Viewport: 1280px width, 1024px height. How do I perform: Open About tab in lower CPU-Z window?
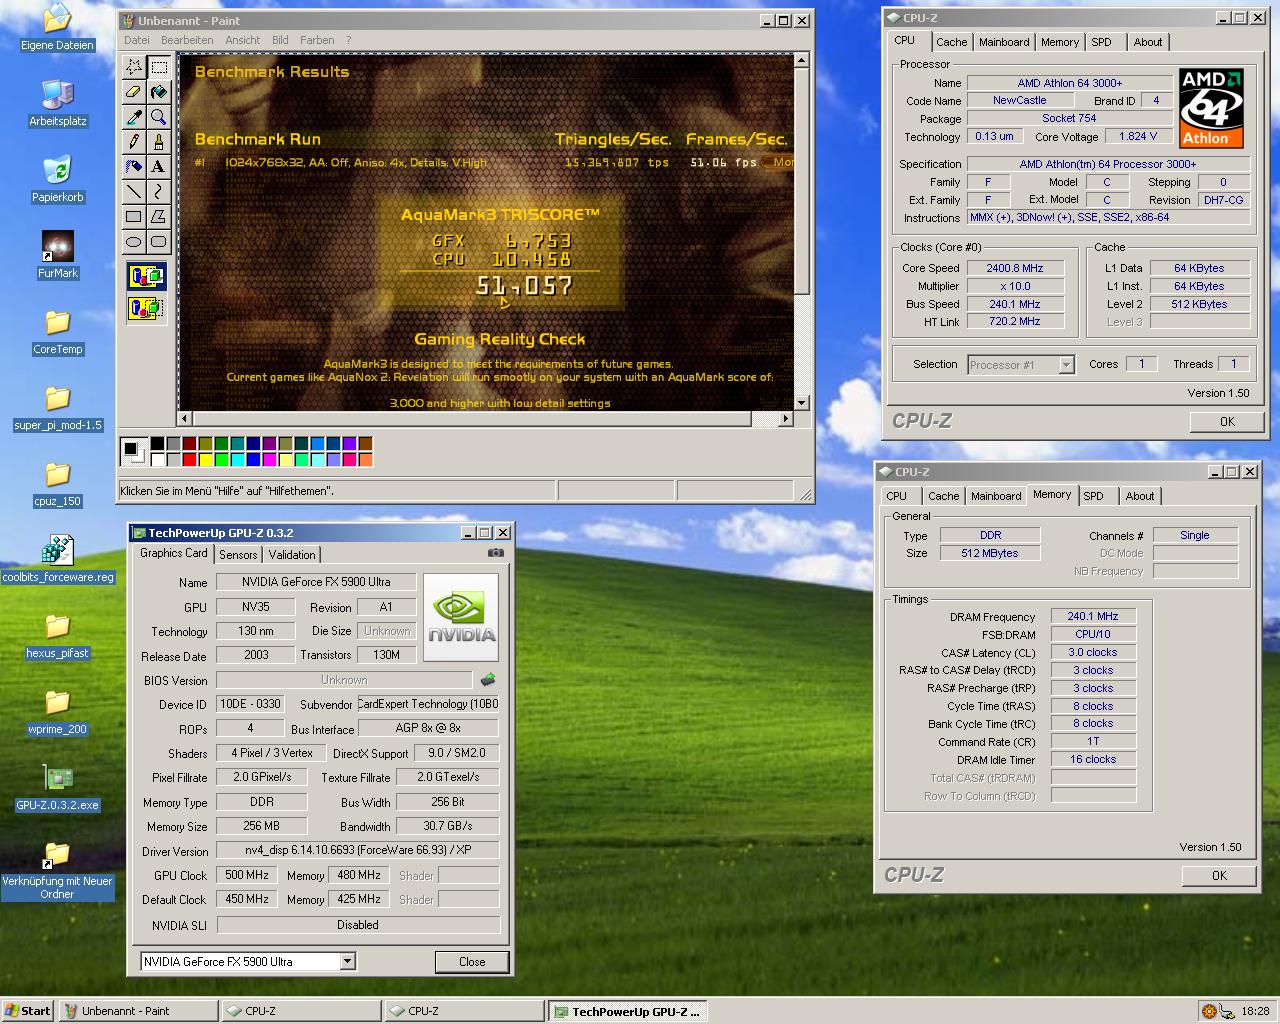[x=1140, y=496]
